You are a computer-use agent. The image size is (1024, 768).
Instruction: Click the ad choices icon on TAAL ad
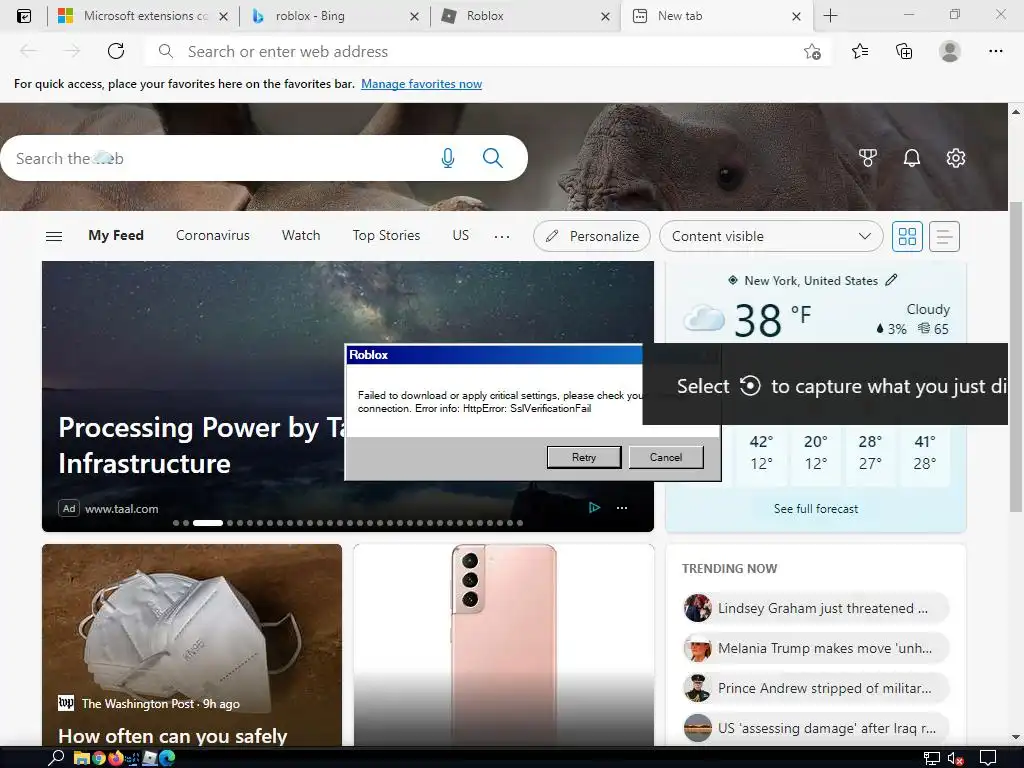pyautogui.click(x=594, y=507)
